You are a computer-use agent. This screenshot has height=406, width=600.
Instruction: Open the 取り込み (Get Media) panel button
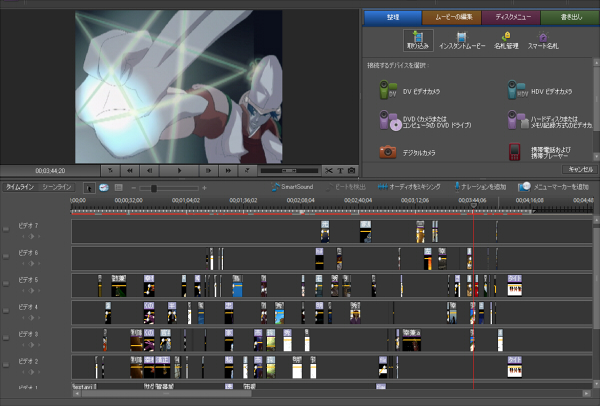tap(418, 40)
